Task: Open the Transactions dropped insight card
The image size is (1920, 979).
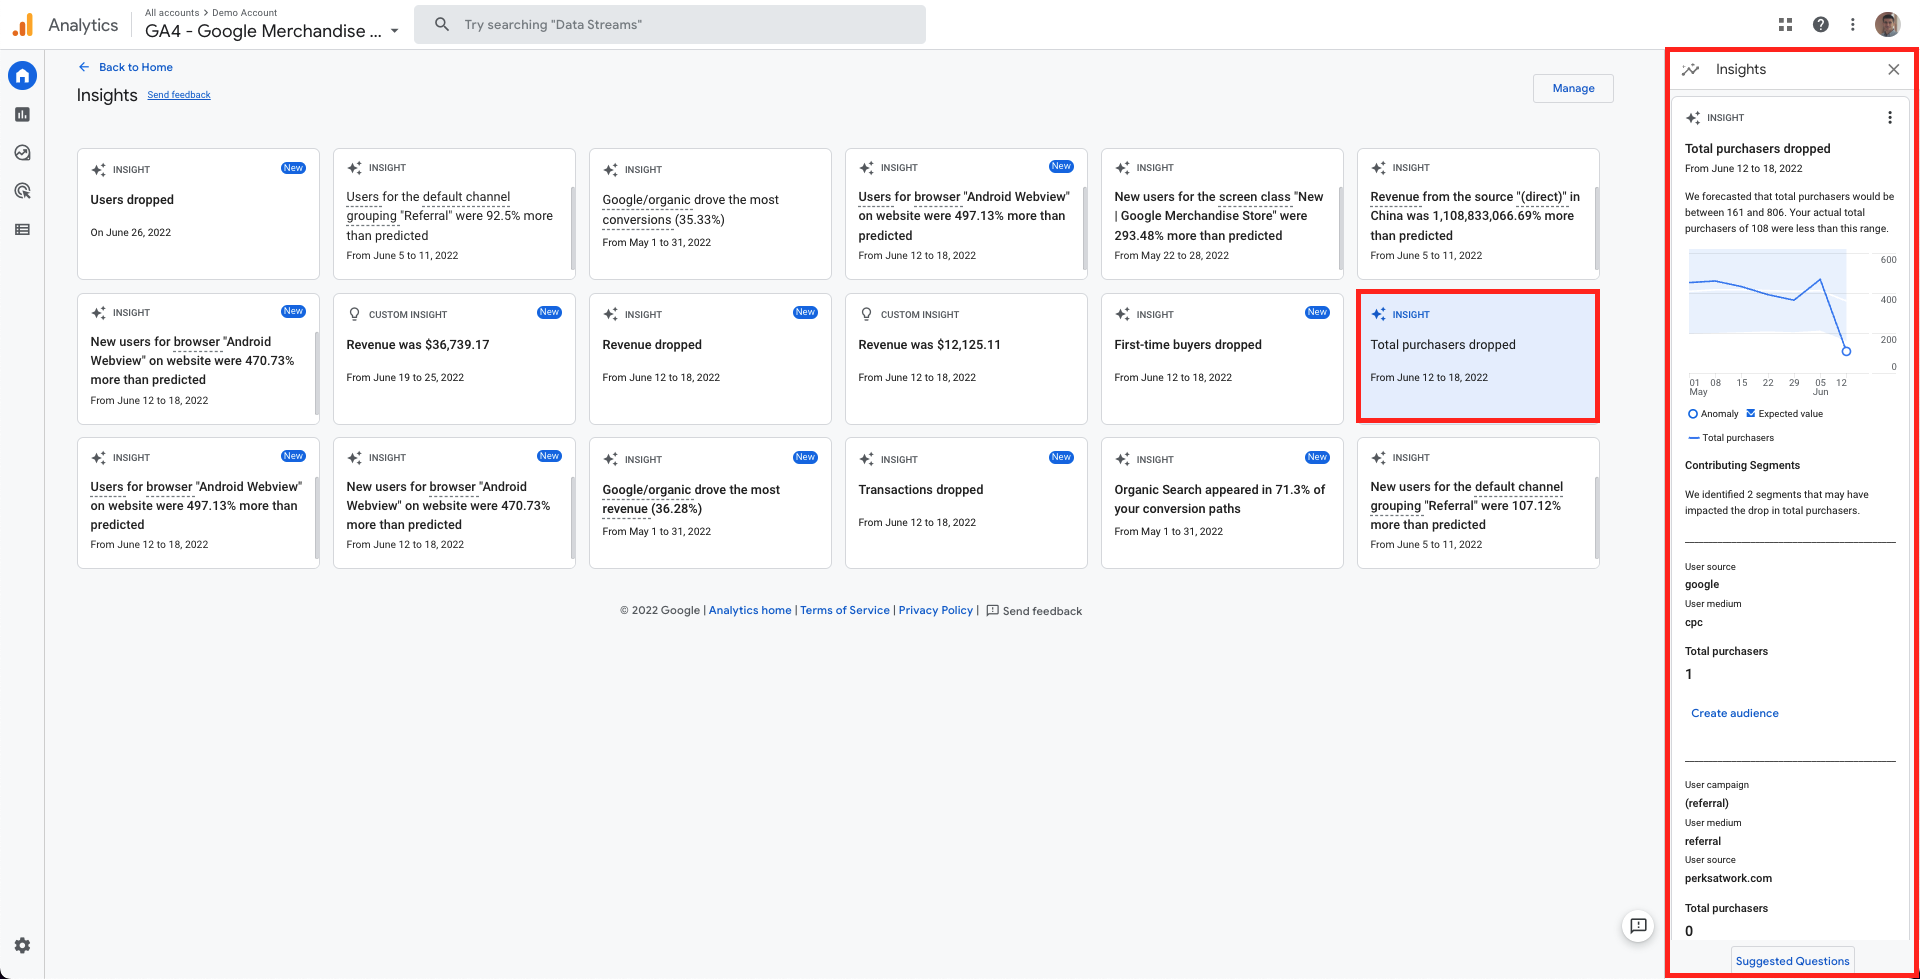Action: tap(966, 503)
